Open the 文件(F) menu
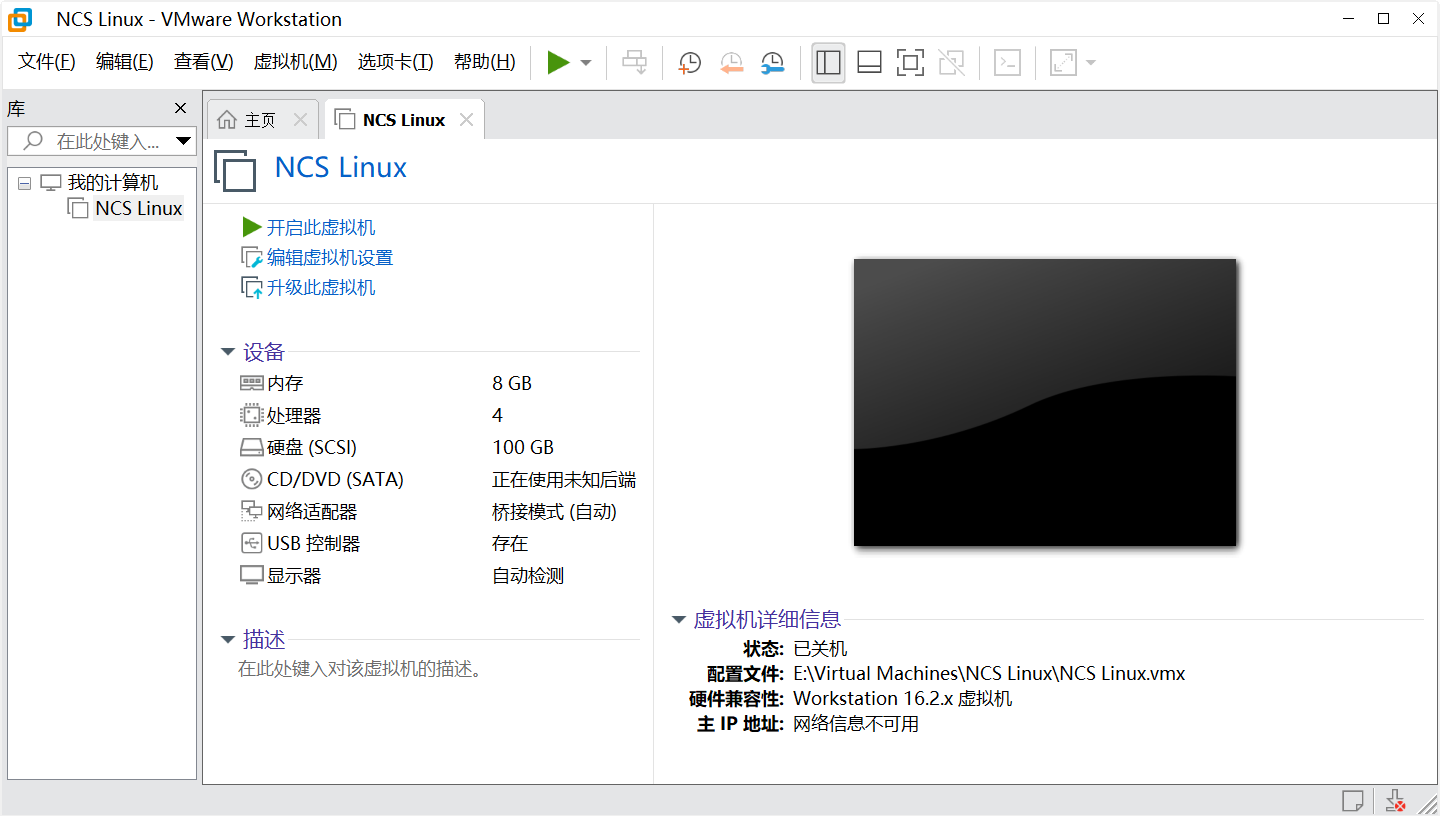1440x816 pixels. point(47,62)
